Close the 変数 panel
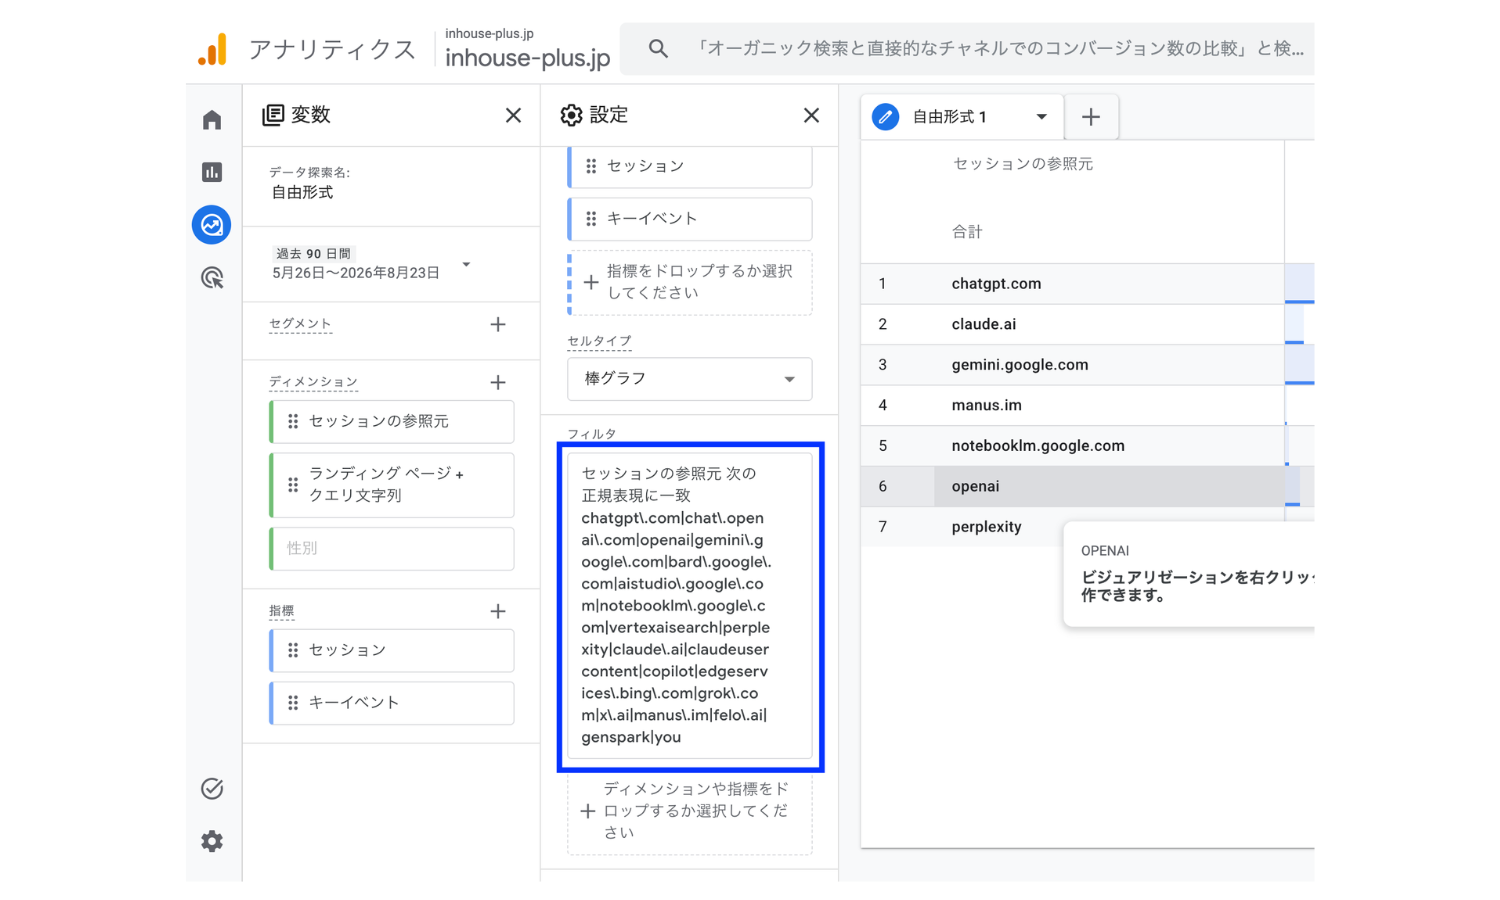1500x900 pixels. point(513,115)
